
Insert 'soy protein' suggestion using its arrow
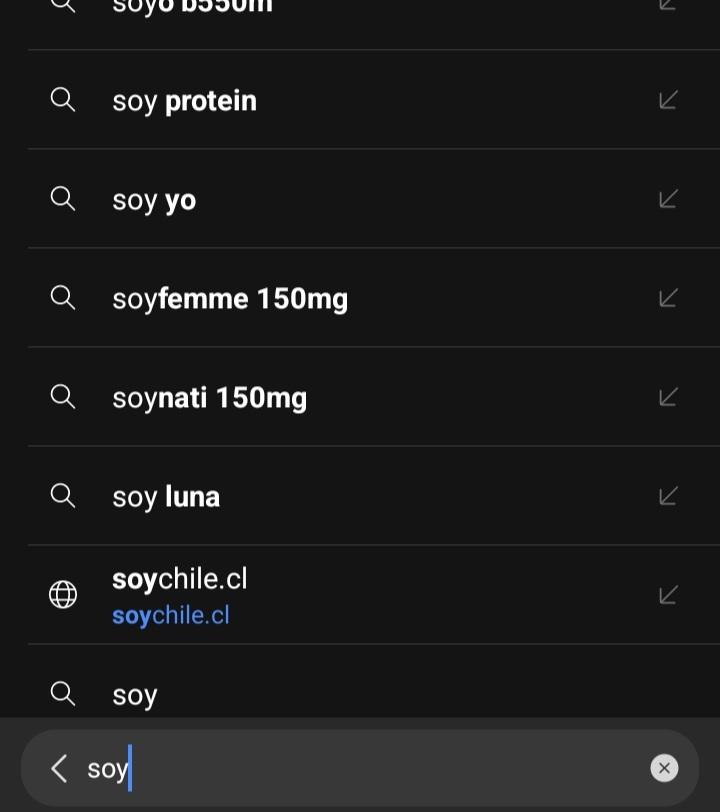(668, 100)
